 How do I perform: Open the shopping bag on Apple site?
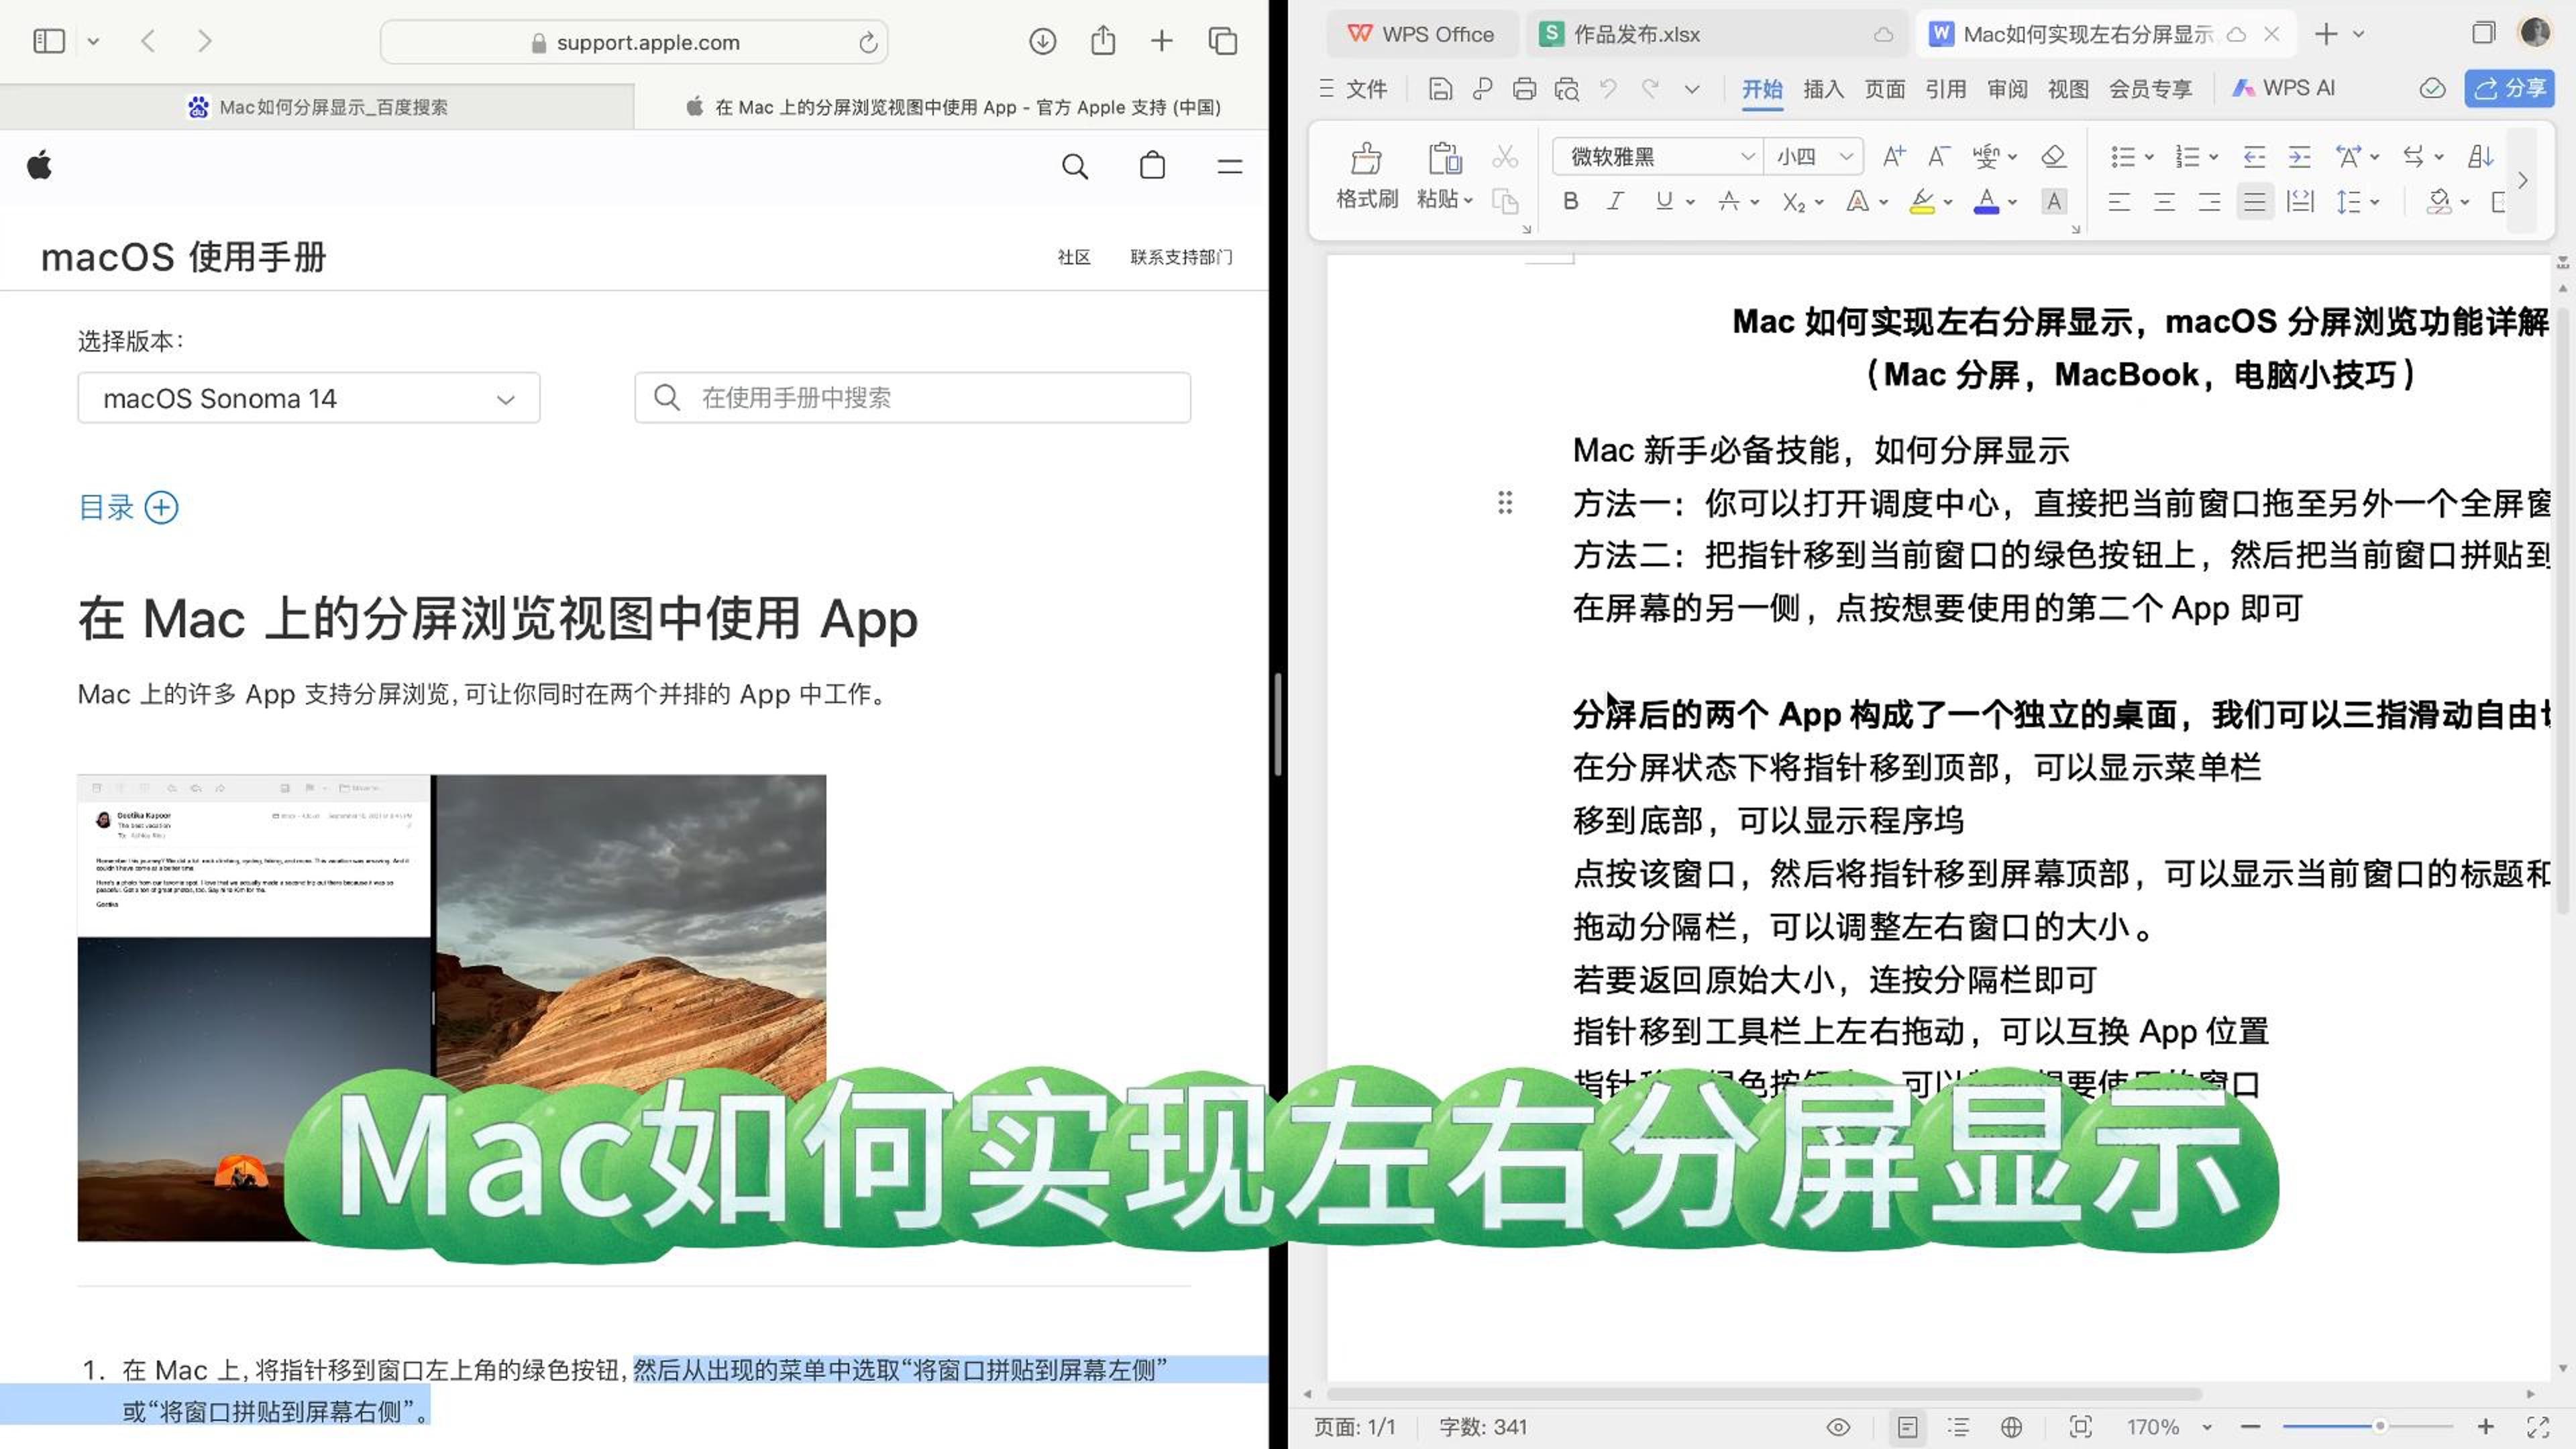click(x=1152, y=165)
